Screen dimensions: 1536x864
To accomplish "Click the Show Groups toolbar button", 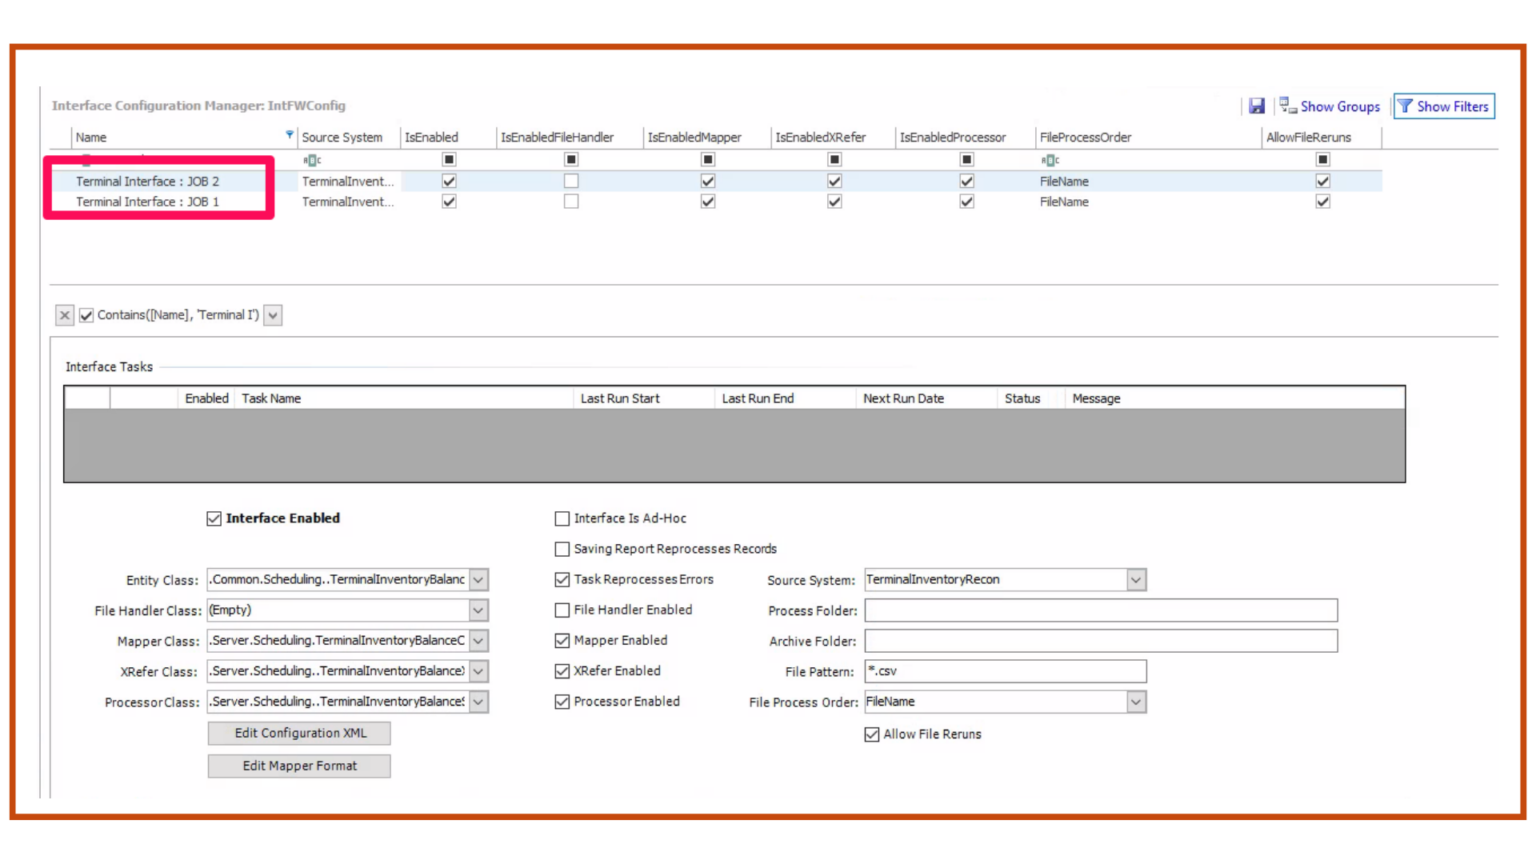I will [x=1330, y=106].
